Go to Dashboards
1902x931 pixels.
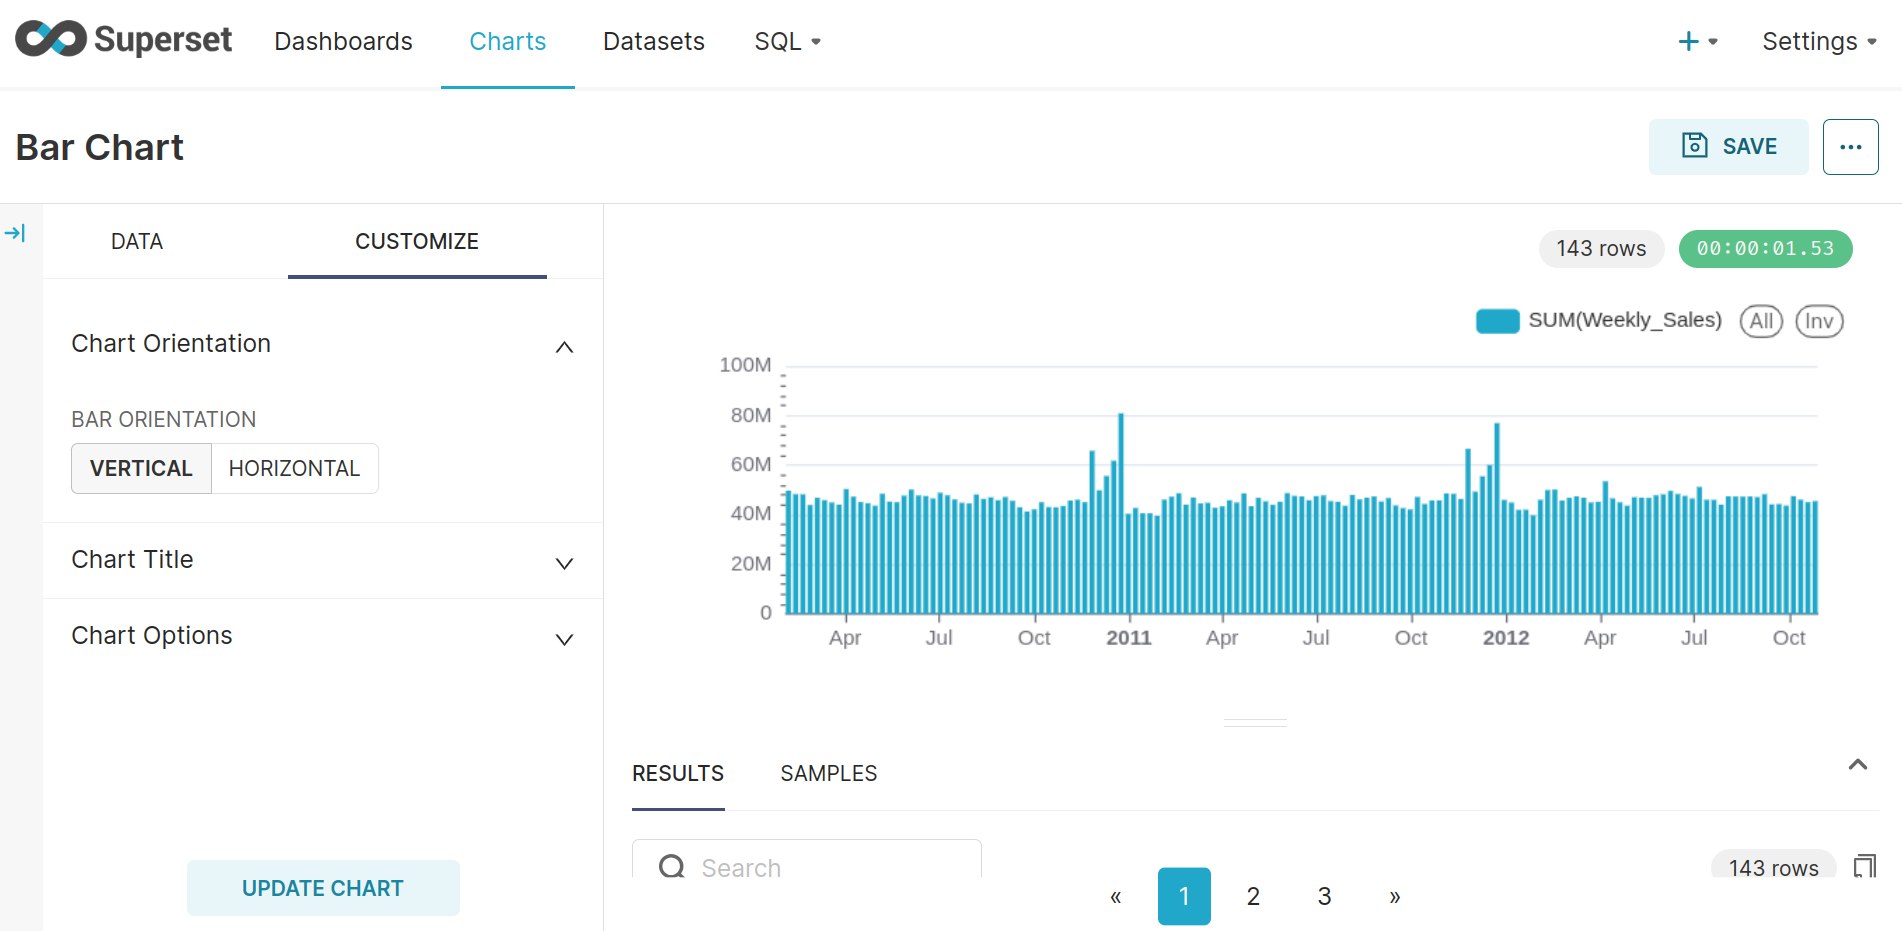pyautogui.click(x=343, y=41)
